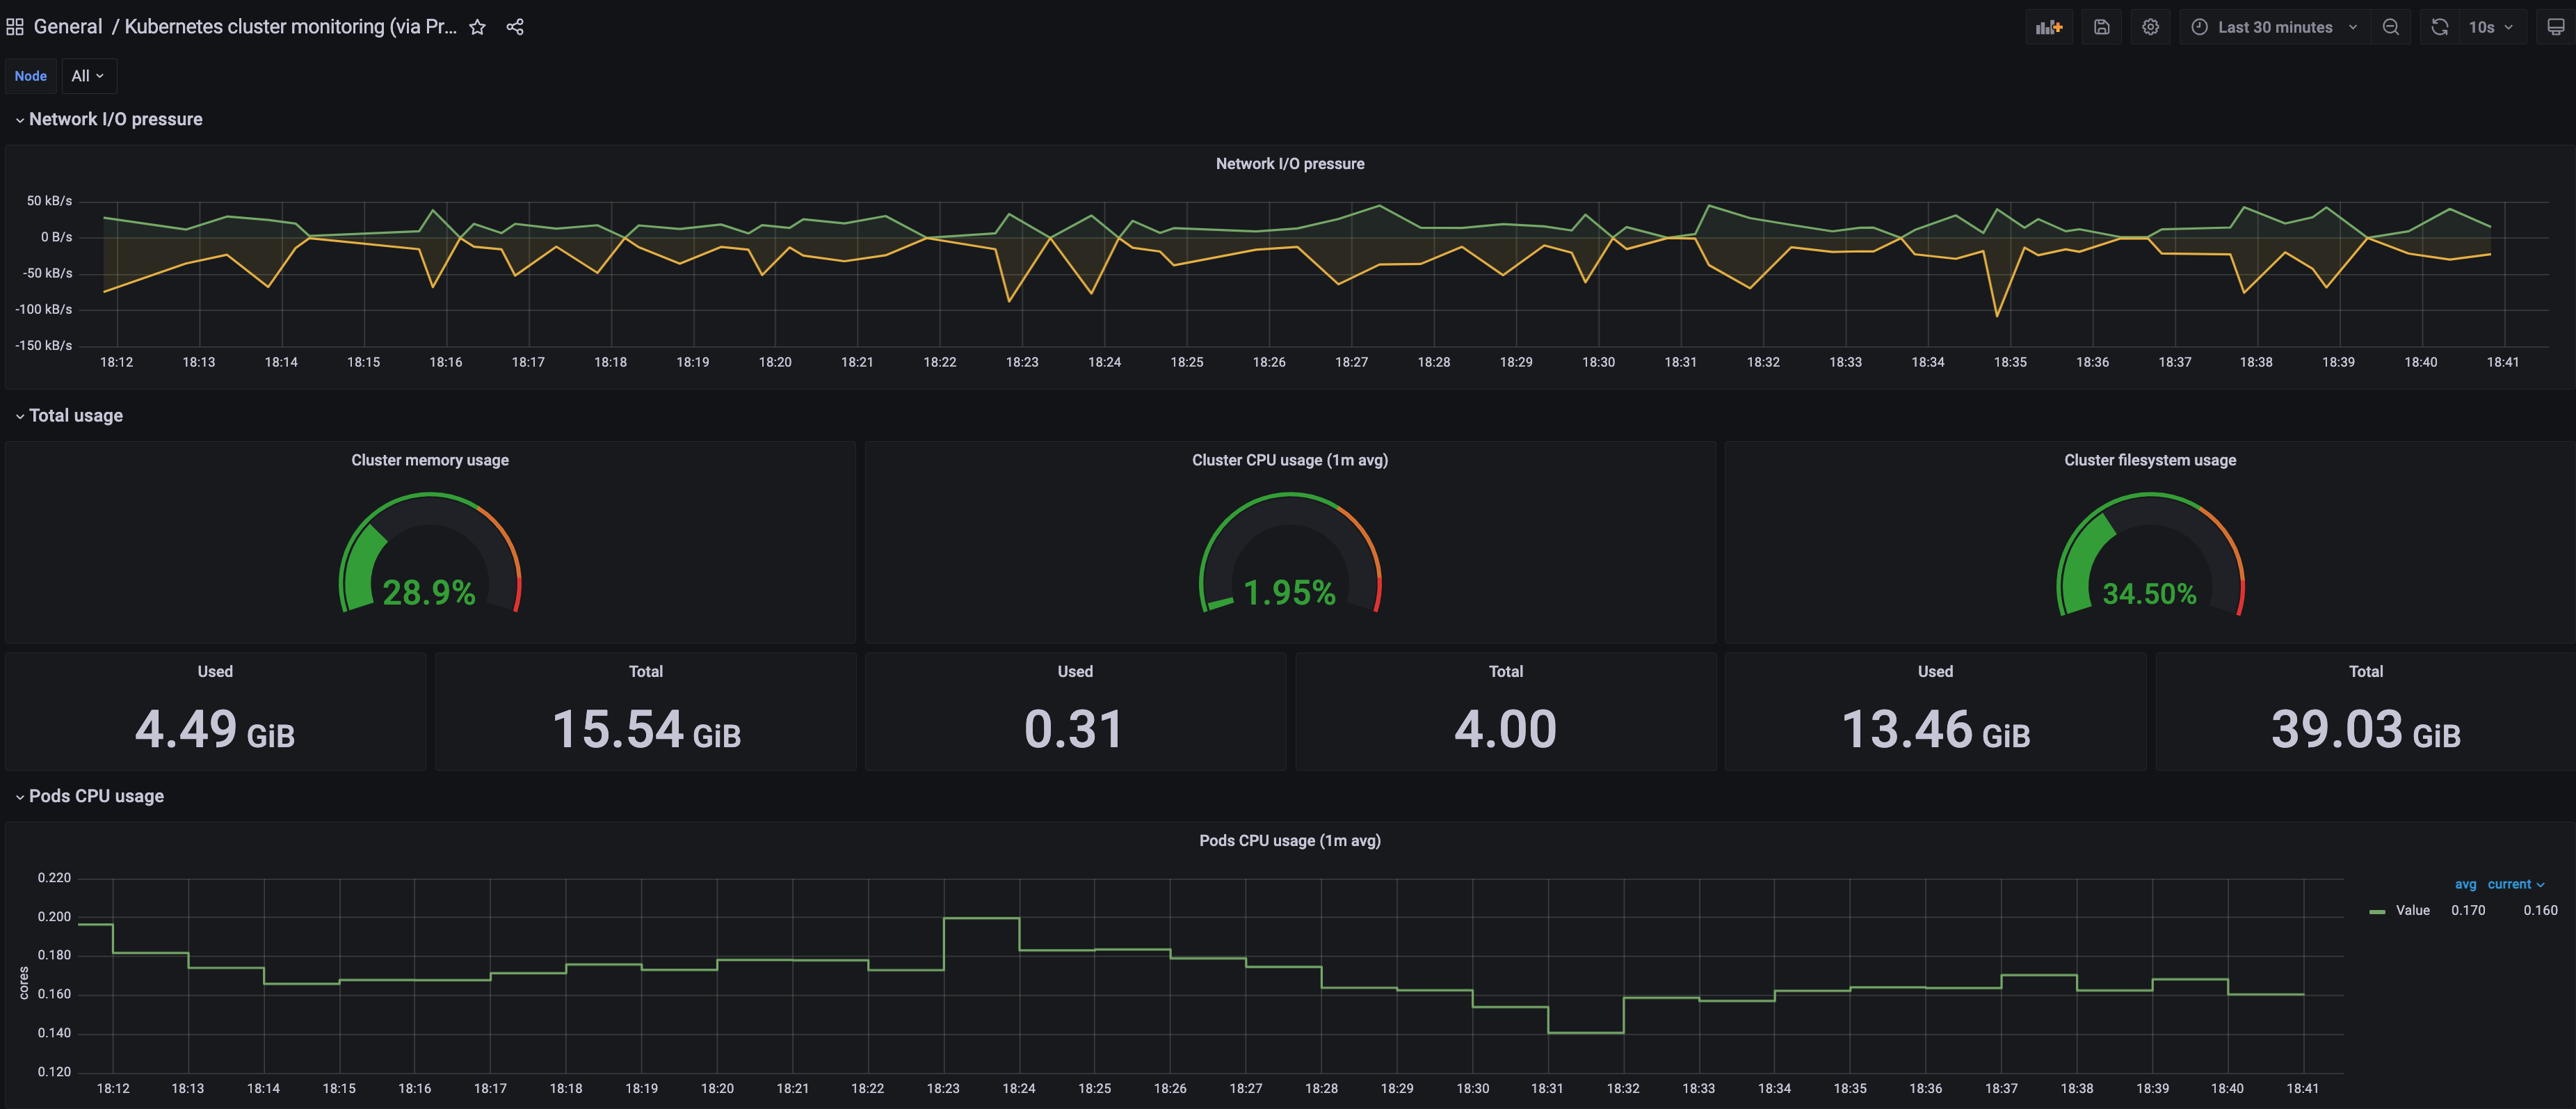The height and width of the screenshot is (1109, 2576).
Task: Open dashboard settings gear
Action: [x=2150, y=27]
